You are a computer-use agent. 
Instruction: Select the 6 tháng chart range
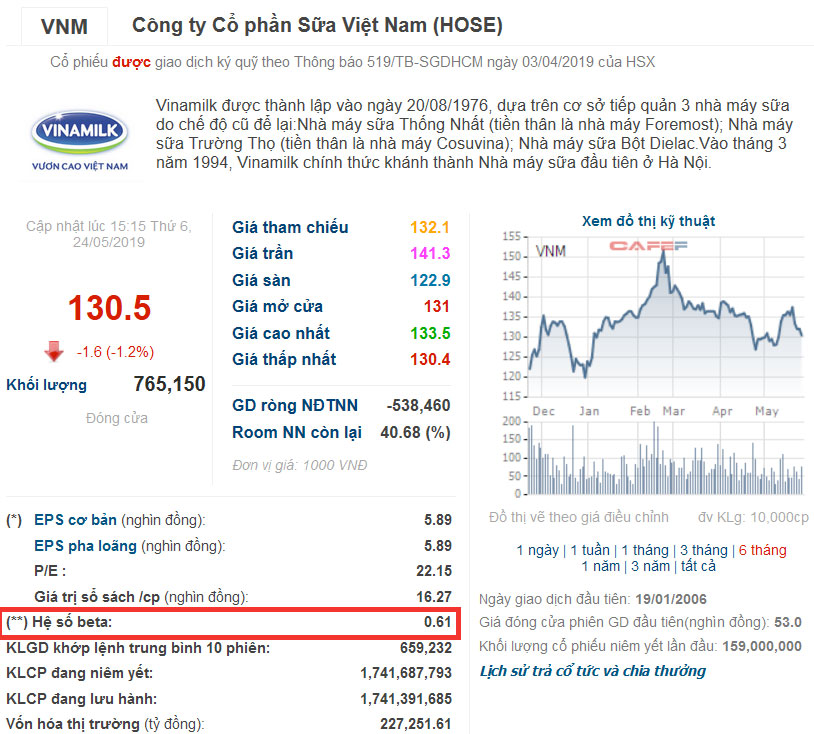pyautogui.click(x=762, y=550)
